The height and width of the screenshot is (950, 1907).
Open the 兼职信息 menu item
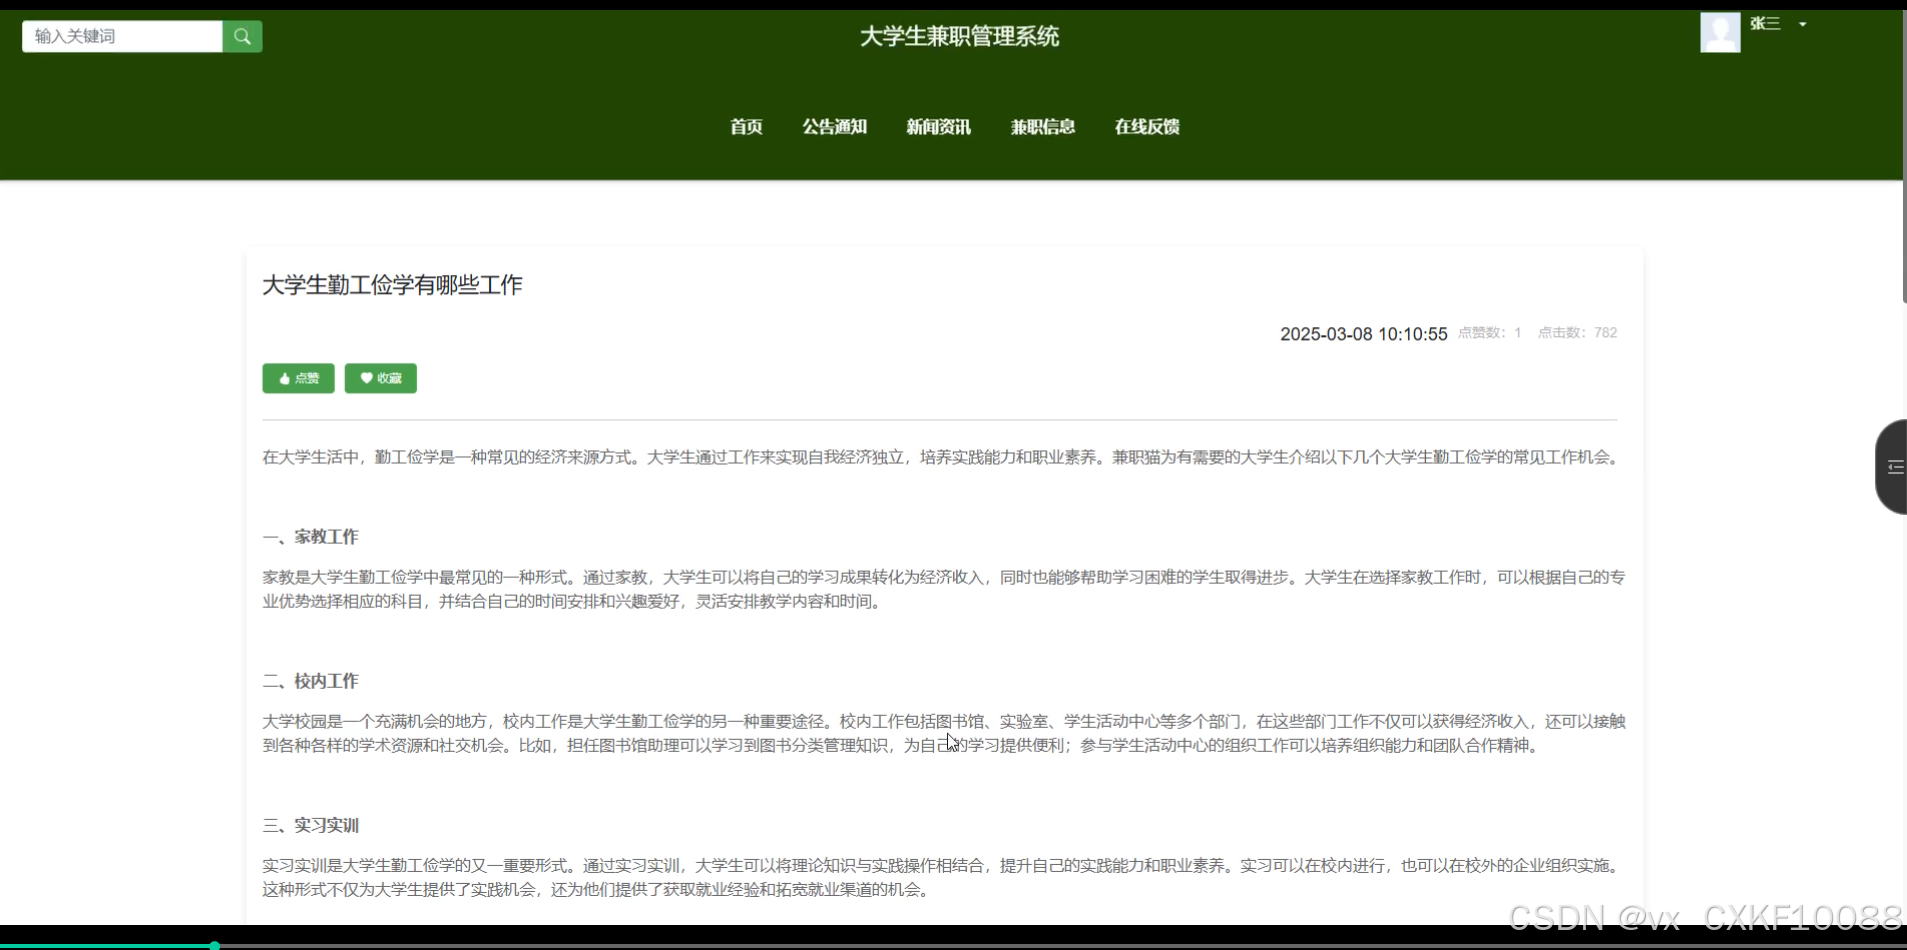[x=1042, y=127]
